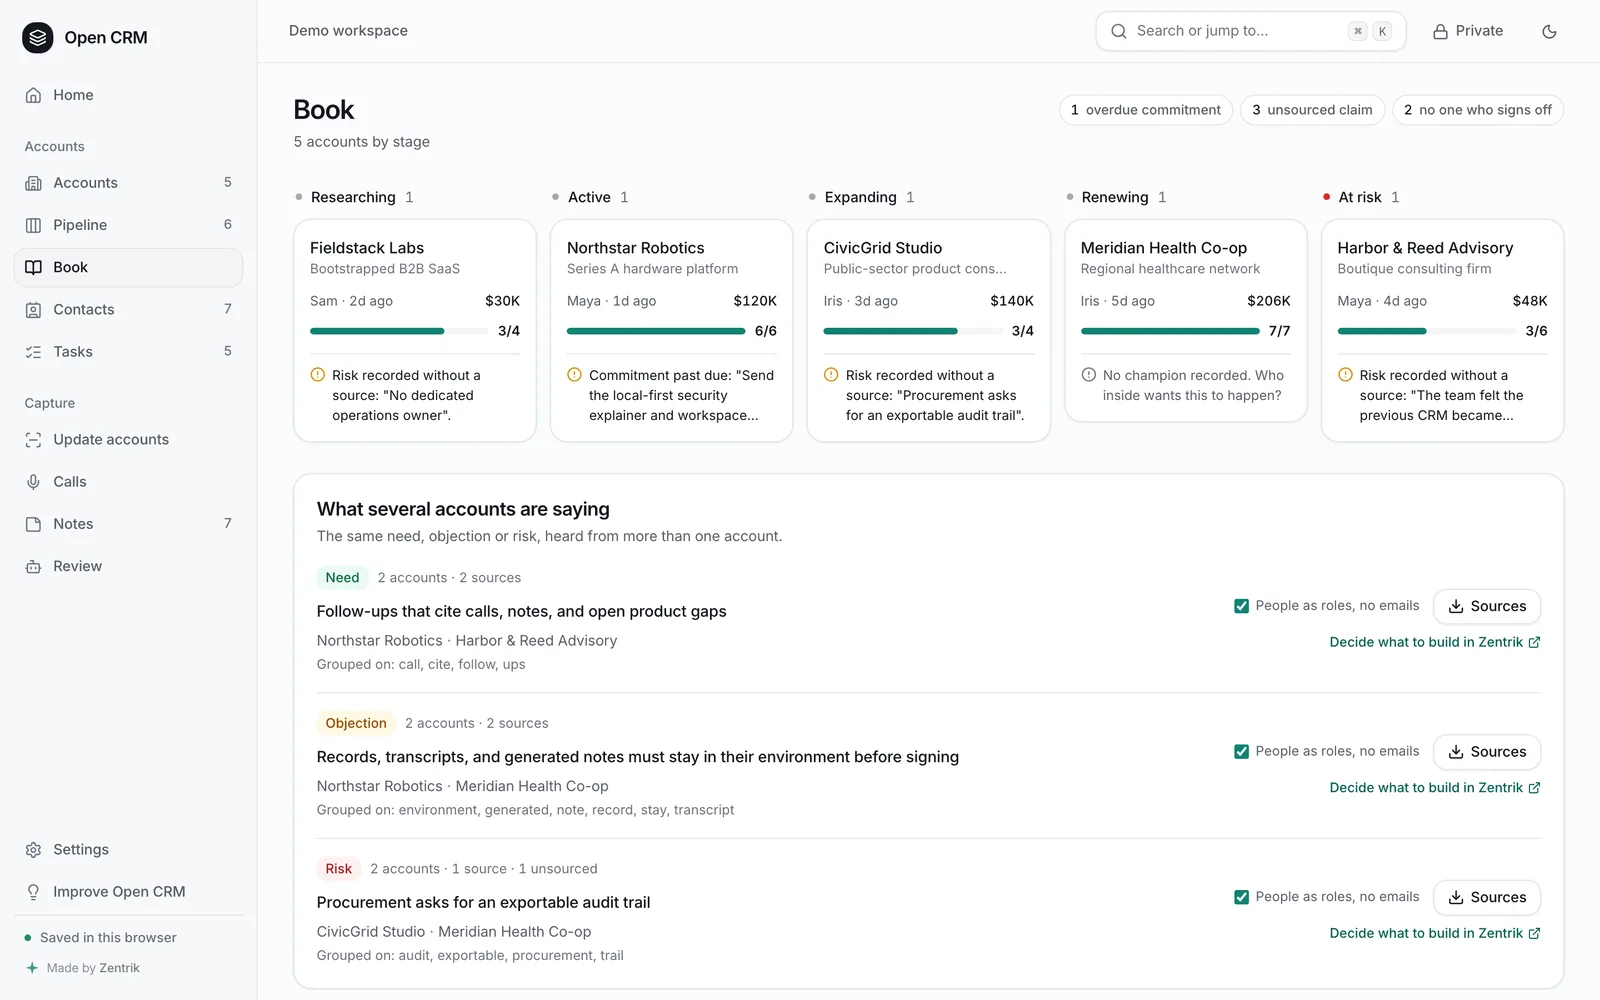Click the Update accounts scan icon
1600x1000 pixels.
33,440
